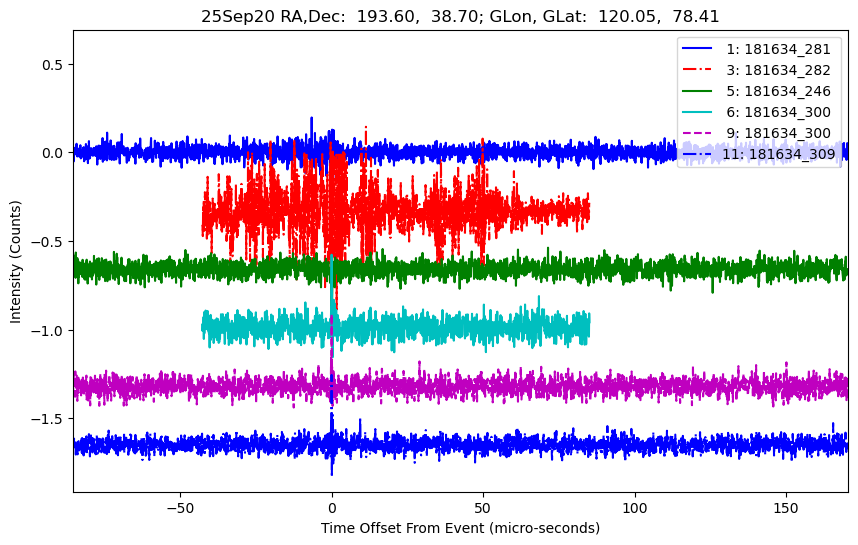This screenshot has height=545, width=858.
Task: Click y-axis tick label '−1.5'
Action: pyautogui.click(x=48, y=419)
